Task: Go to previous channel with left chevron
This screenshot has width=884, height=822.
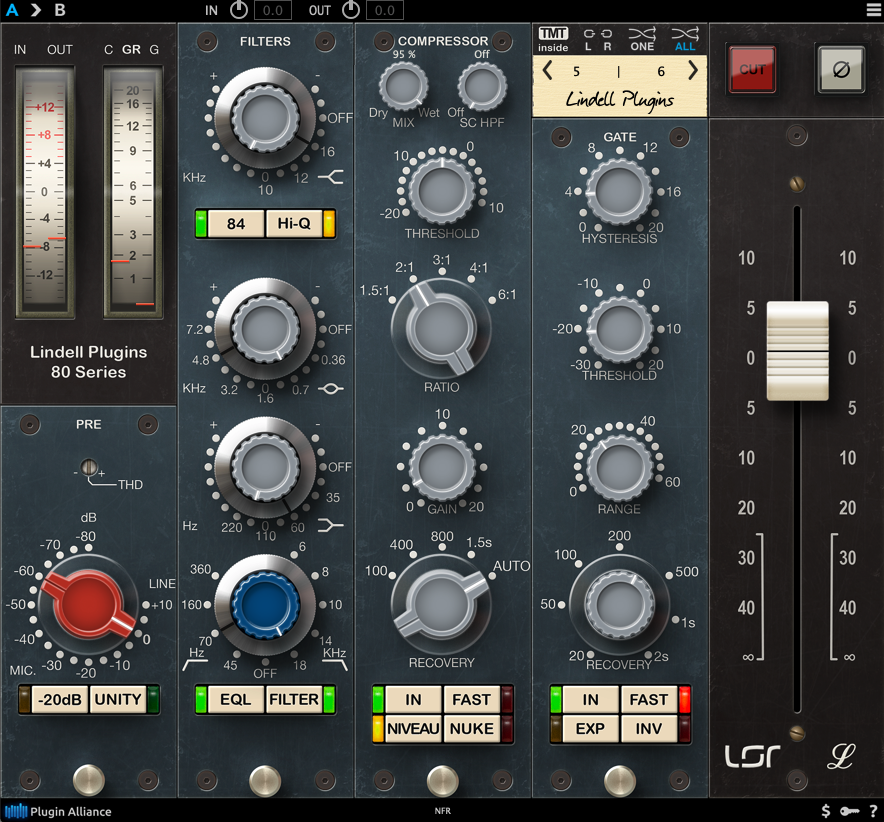Action: click(548, 71)
